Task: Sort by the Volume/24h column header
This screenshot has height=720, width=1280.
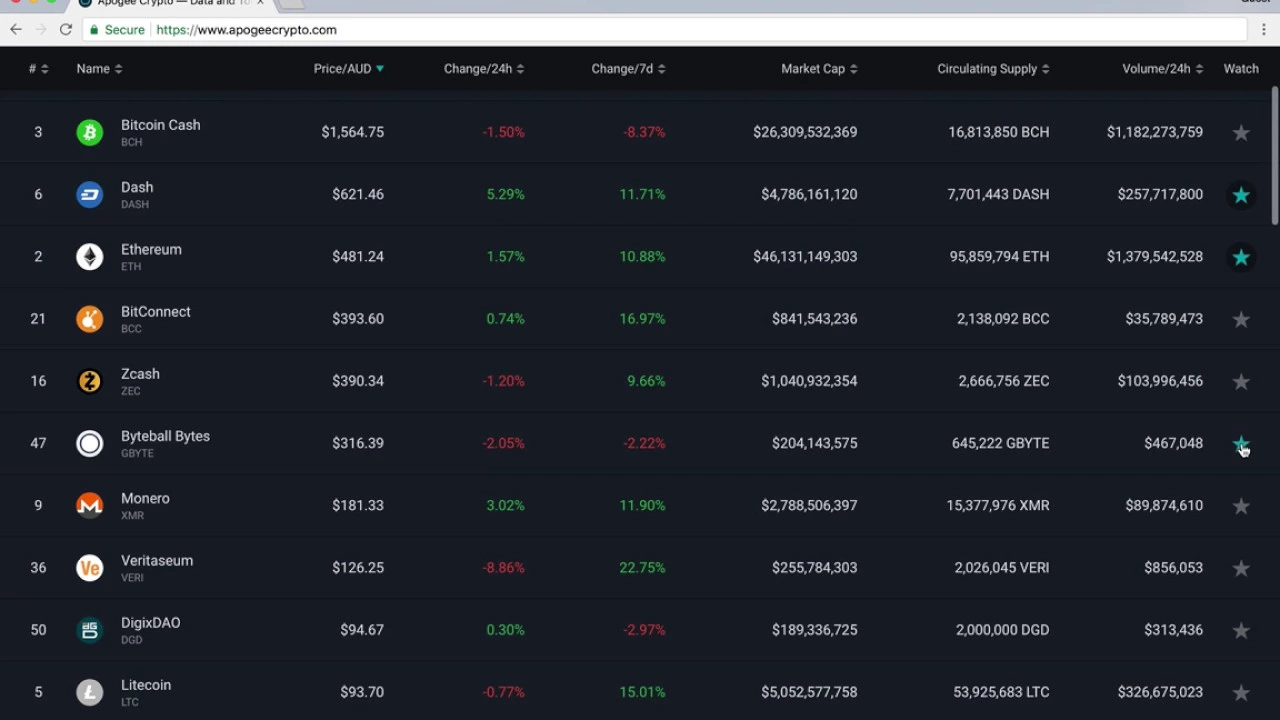Action: 1162,69
